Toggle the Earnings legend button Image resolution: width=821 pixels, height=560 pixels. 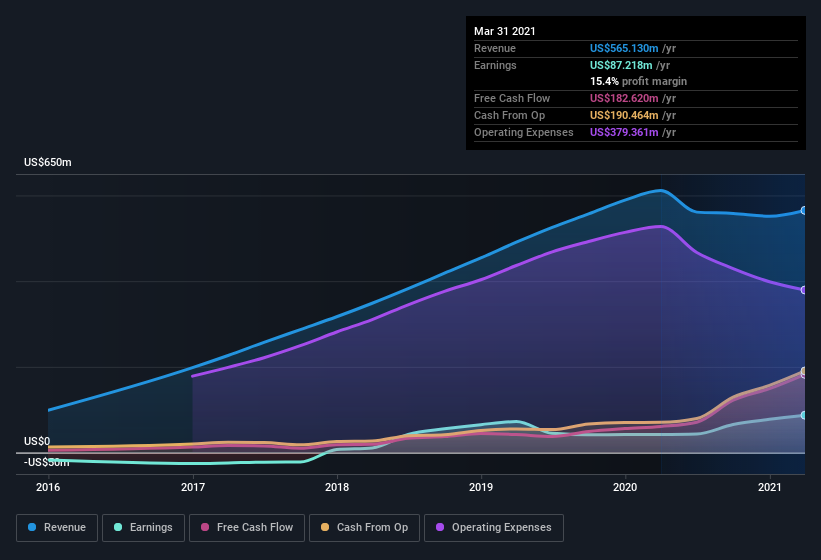pos(143,528)
